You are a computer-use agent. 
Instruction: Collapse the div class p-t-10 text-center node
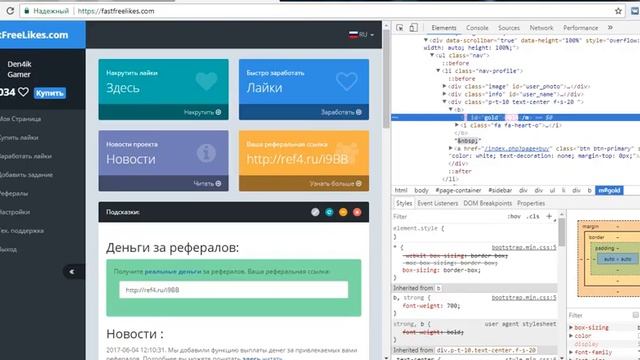[444, 102]
